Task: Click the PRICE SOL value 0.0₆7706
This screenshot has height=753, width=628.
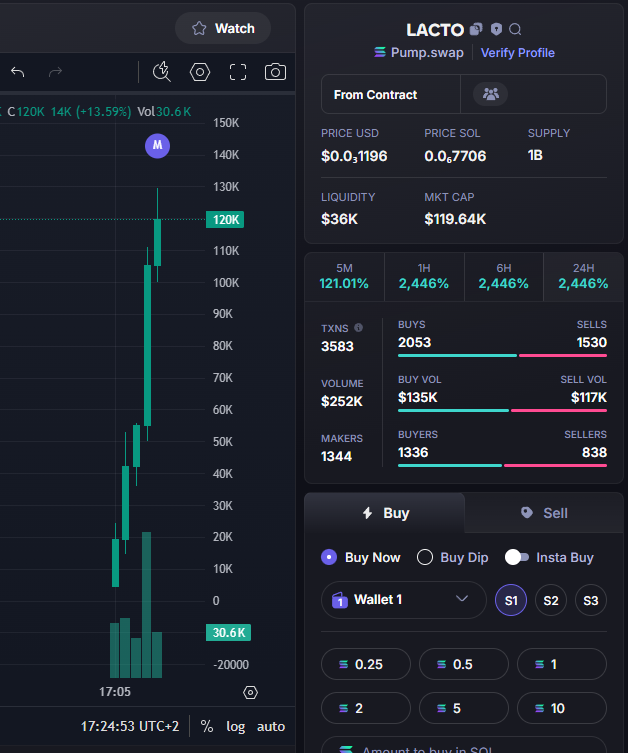Action: click(x=455, y=156)
